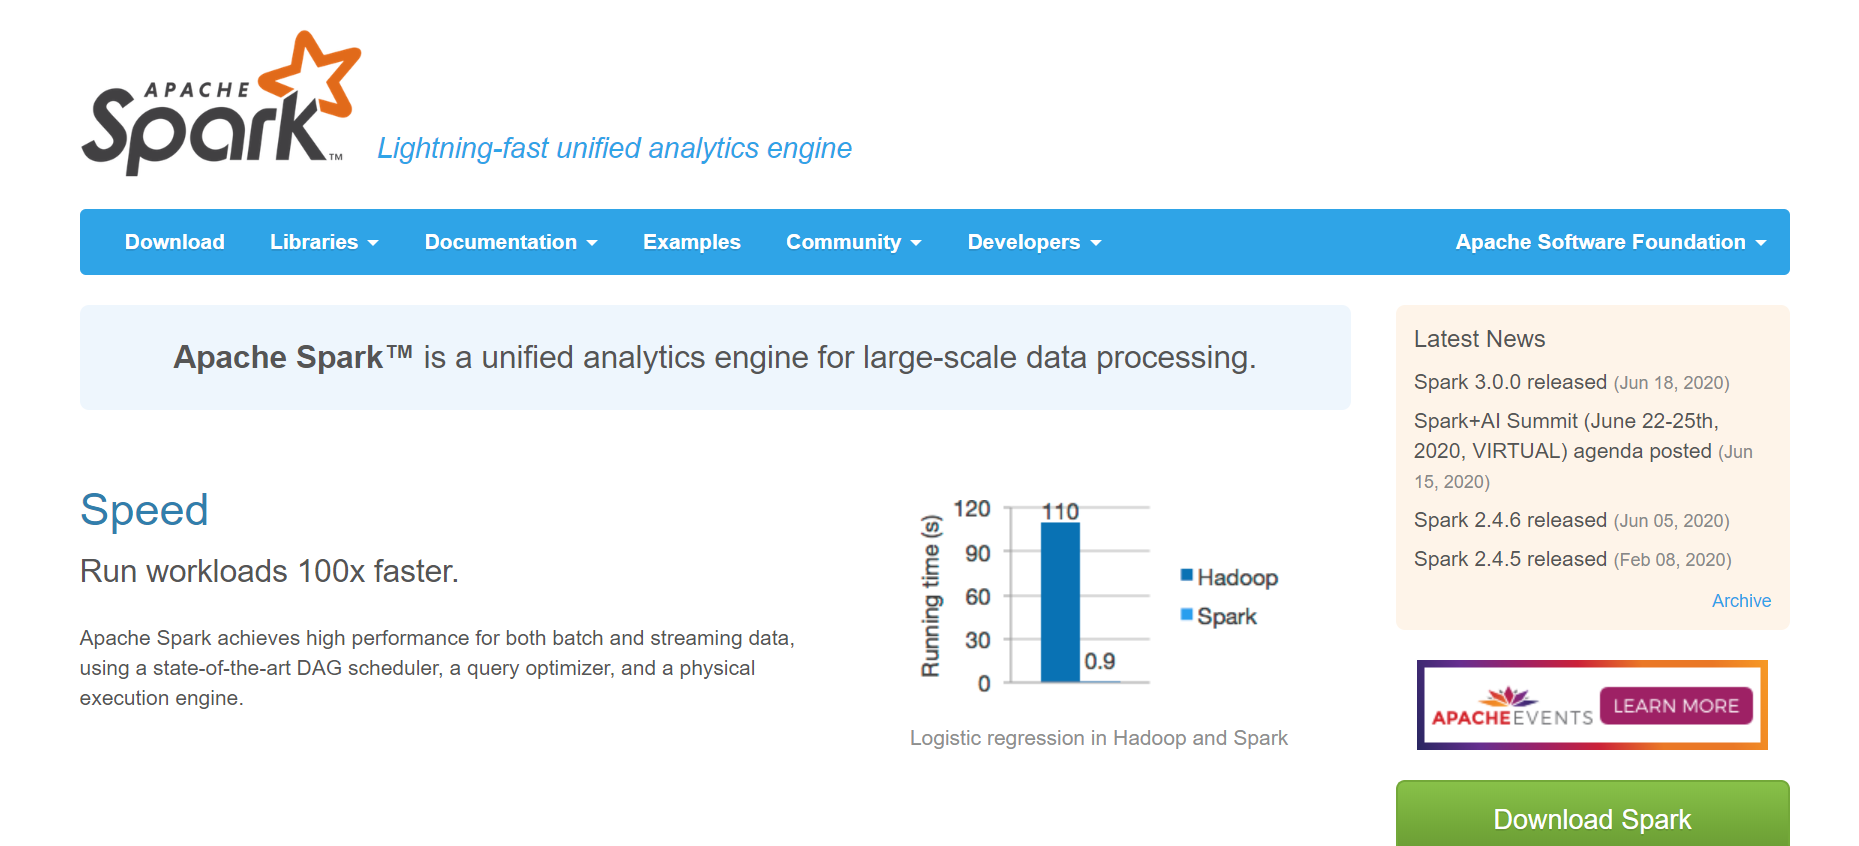Go to the Download page in navbar
Viewport: 1859px width, 846px height.
175,242
